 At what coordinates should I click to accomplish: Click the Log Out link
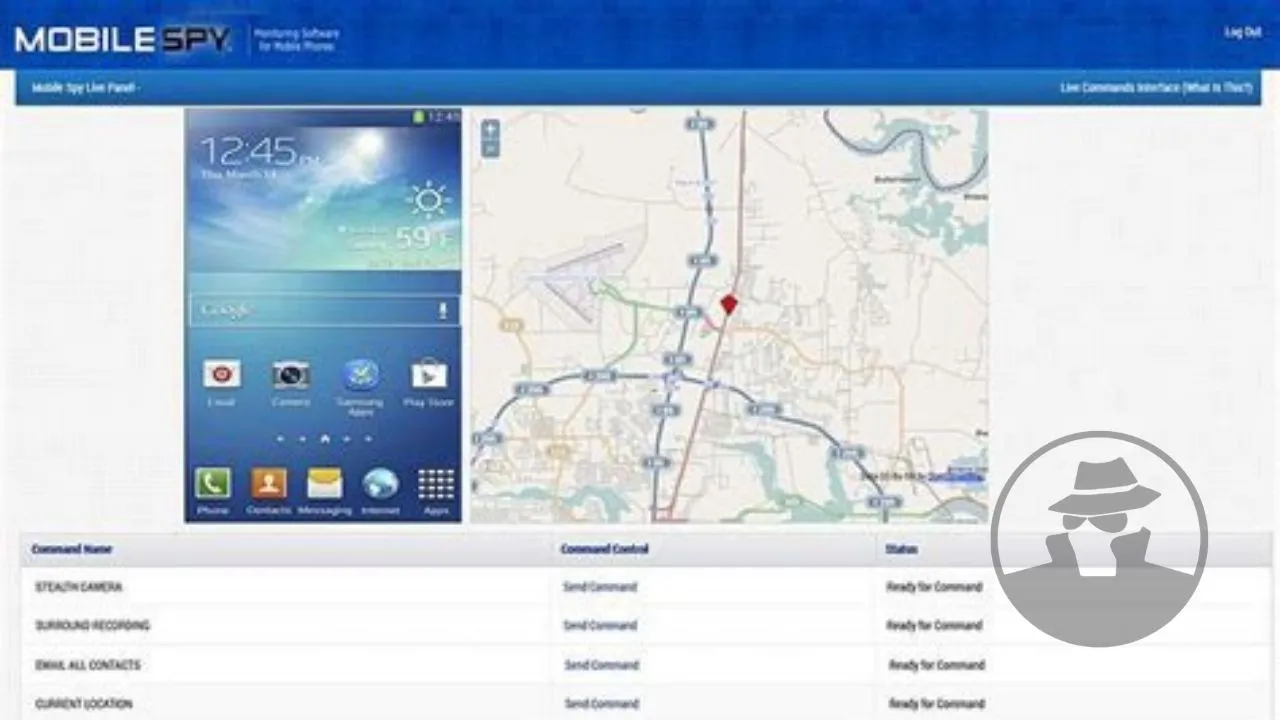click(x=1242, y=32)
